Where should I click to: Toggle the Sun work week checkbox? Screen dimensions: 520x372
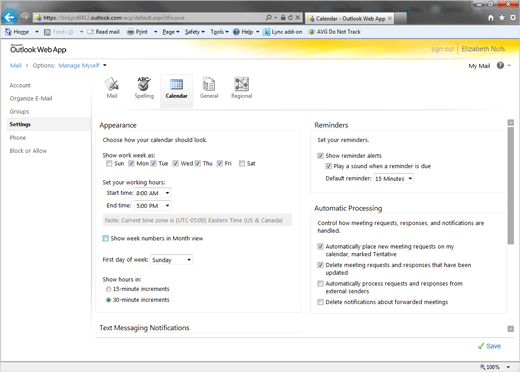pyautogui.click(x=109, y=163)
